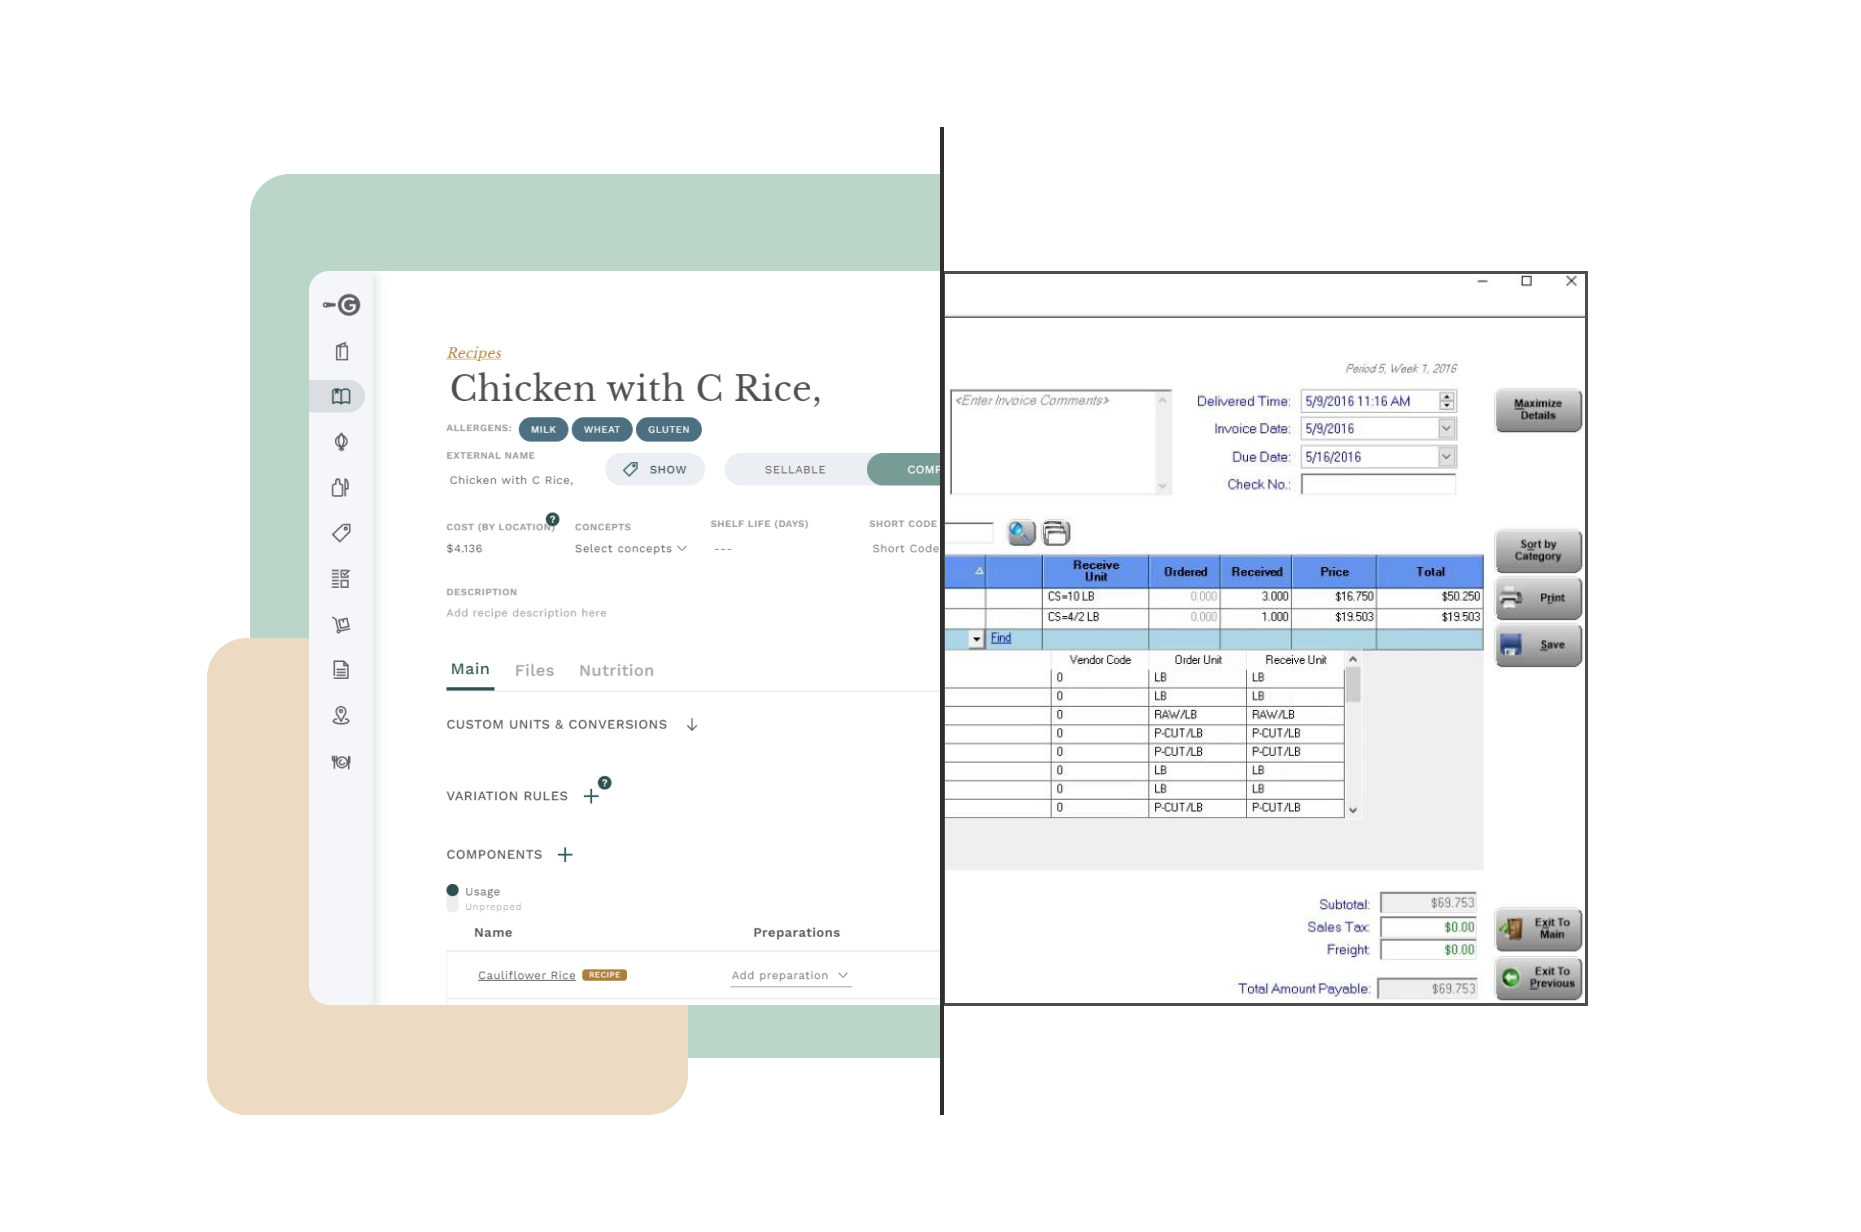Click the Short Code input field
The height and width of the screenshot is (1232, 1861).
(x=905, y=548)
